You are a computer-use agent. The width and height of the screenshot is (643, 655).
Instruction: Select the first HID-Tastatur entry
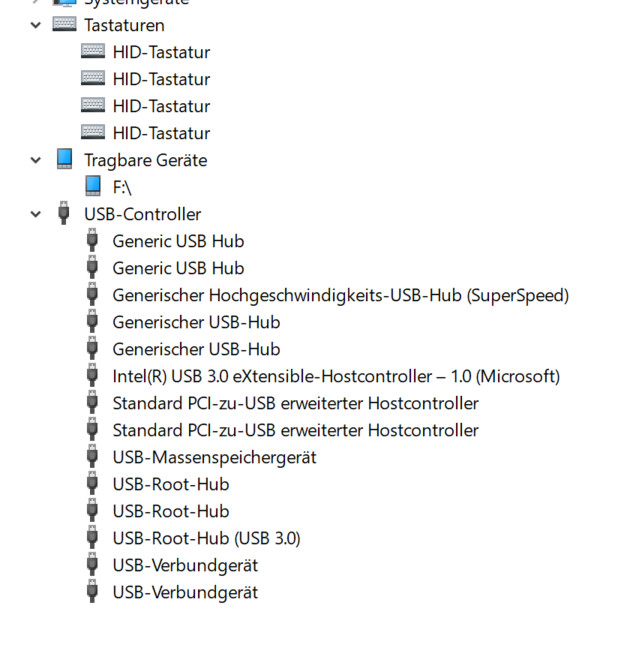(161, 52)
